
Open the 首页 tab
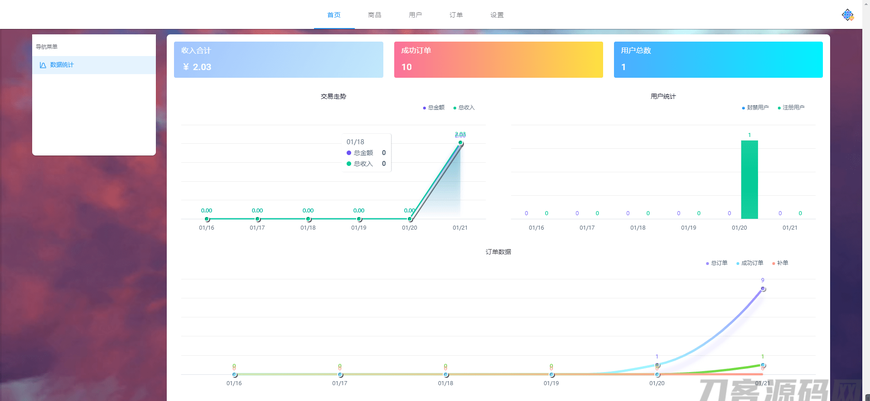[334, 15]
